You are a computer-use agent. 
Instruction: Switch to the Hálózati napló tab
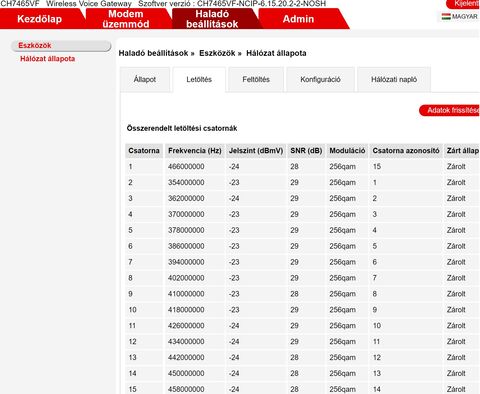coord(394,79)
